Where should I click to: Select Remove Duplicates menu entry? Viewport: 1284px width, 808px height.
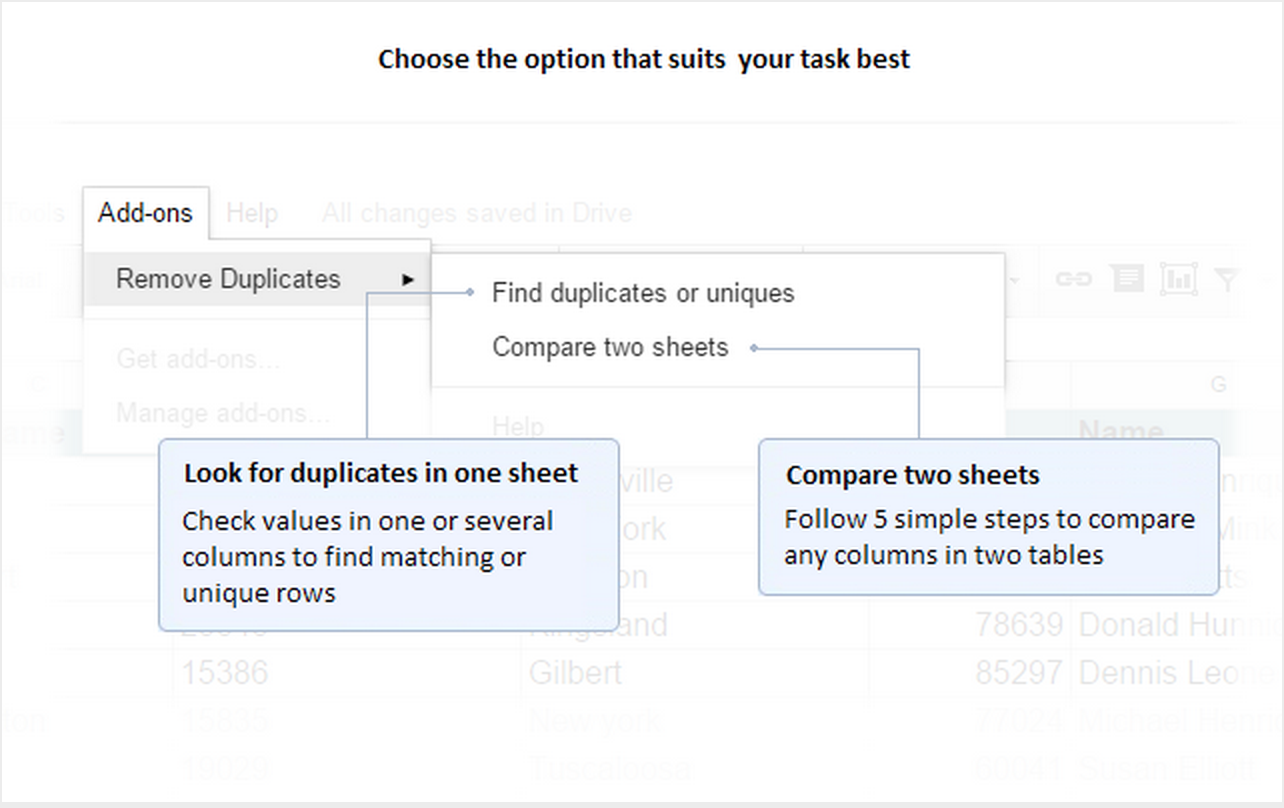tap(257, 279)
